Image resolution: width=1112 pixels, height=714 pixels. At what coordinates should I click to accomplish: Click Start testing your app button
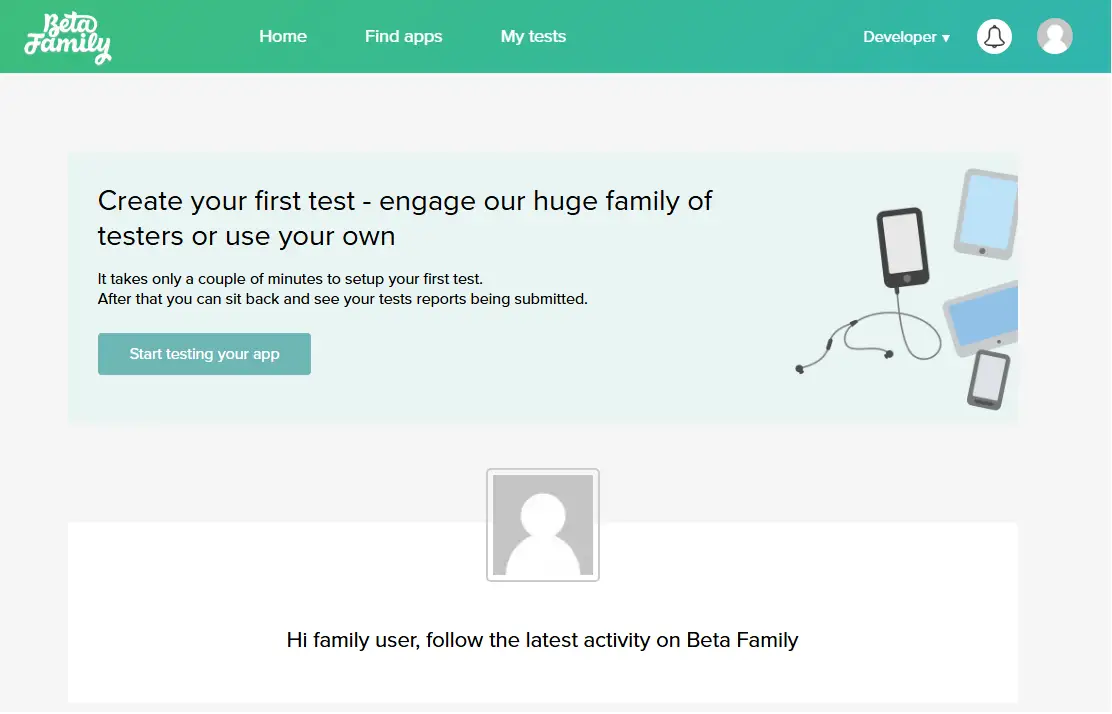204,354
